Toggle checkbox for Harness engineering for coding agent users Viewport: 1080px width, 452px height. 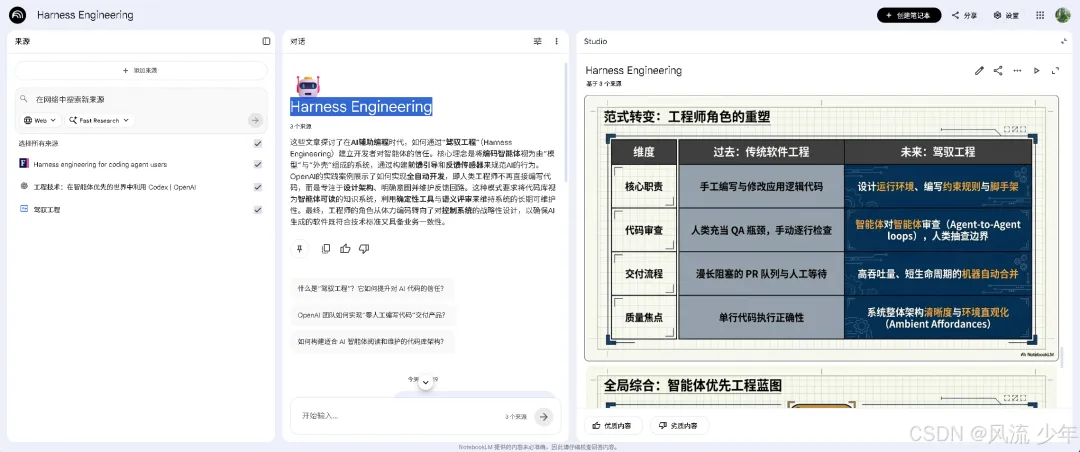click(x=258, y=165)
